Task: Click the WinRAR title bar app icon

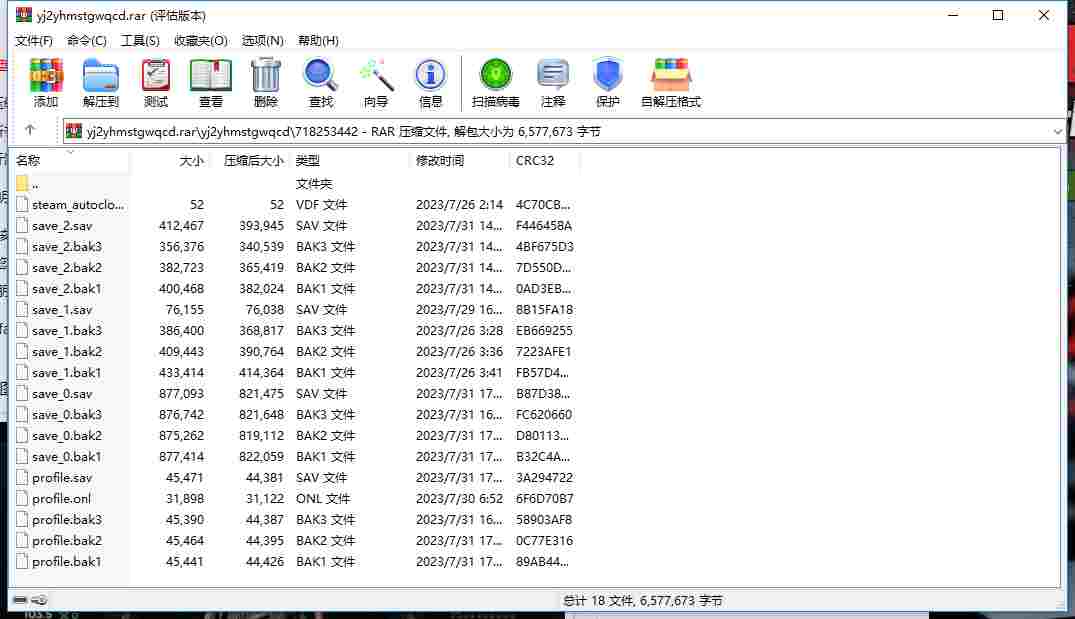Action: click(x=24, y=14)
